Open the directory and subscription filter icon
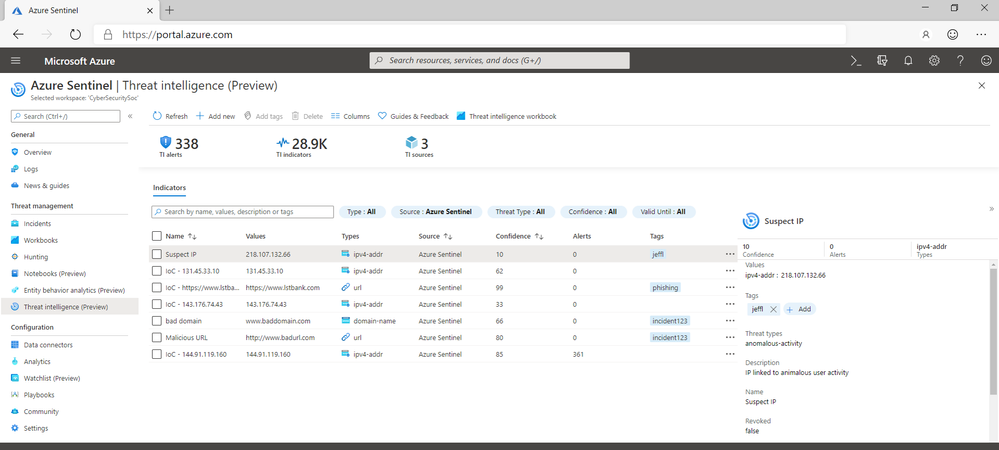 pos(882,61)
